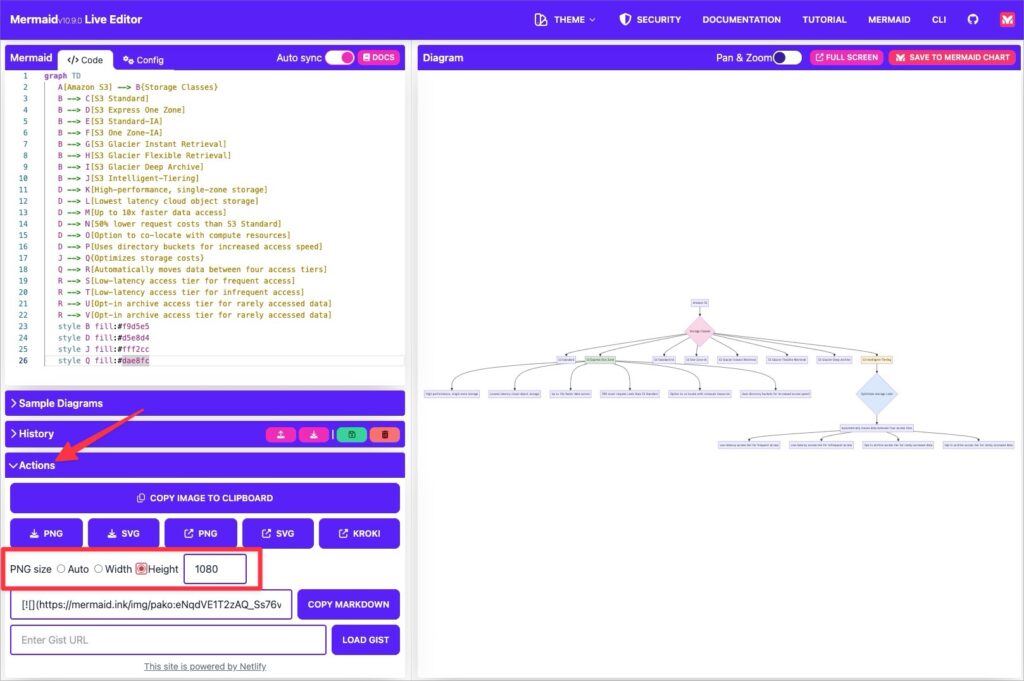
Task: Select the Height PNG size option
Action: point(141,569)
